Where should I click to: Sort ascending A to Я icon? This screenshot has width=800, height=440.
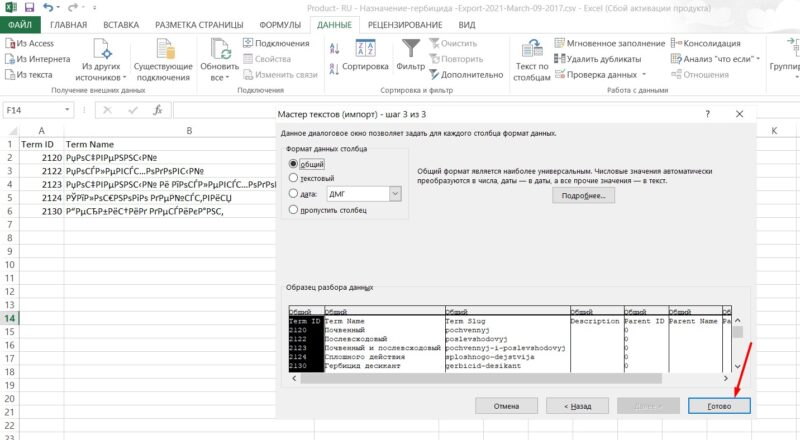click(334, 48)
